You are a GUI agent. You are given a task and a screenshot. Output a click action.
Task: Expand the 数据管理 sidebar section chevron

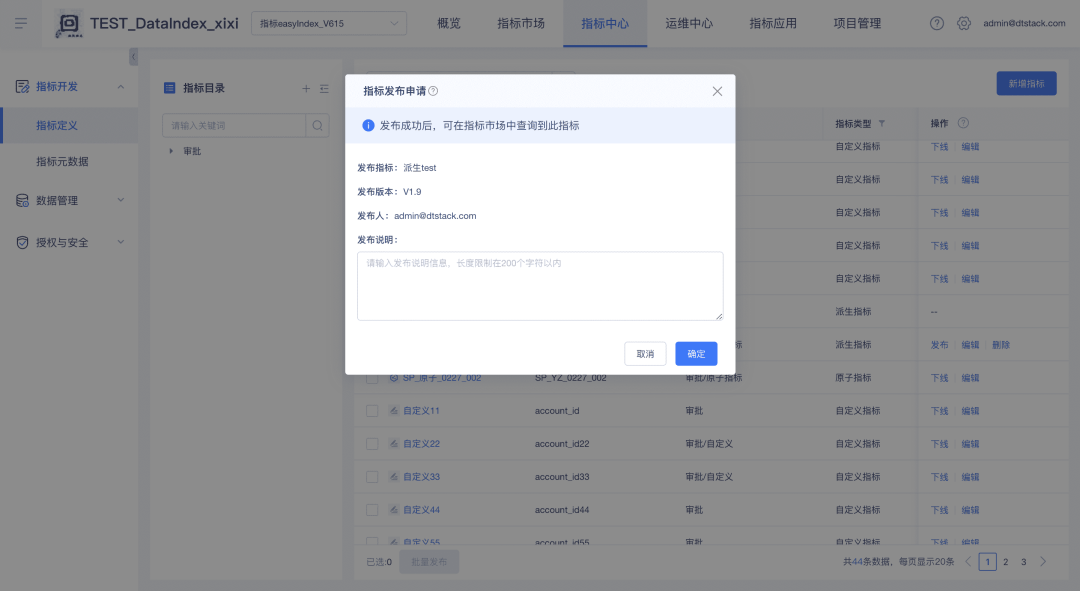tap(121, 200)
